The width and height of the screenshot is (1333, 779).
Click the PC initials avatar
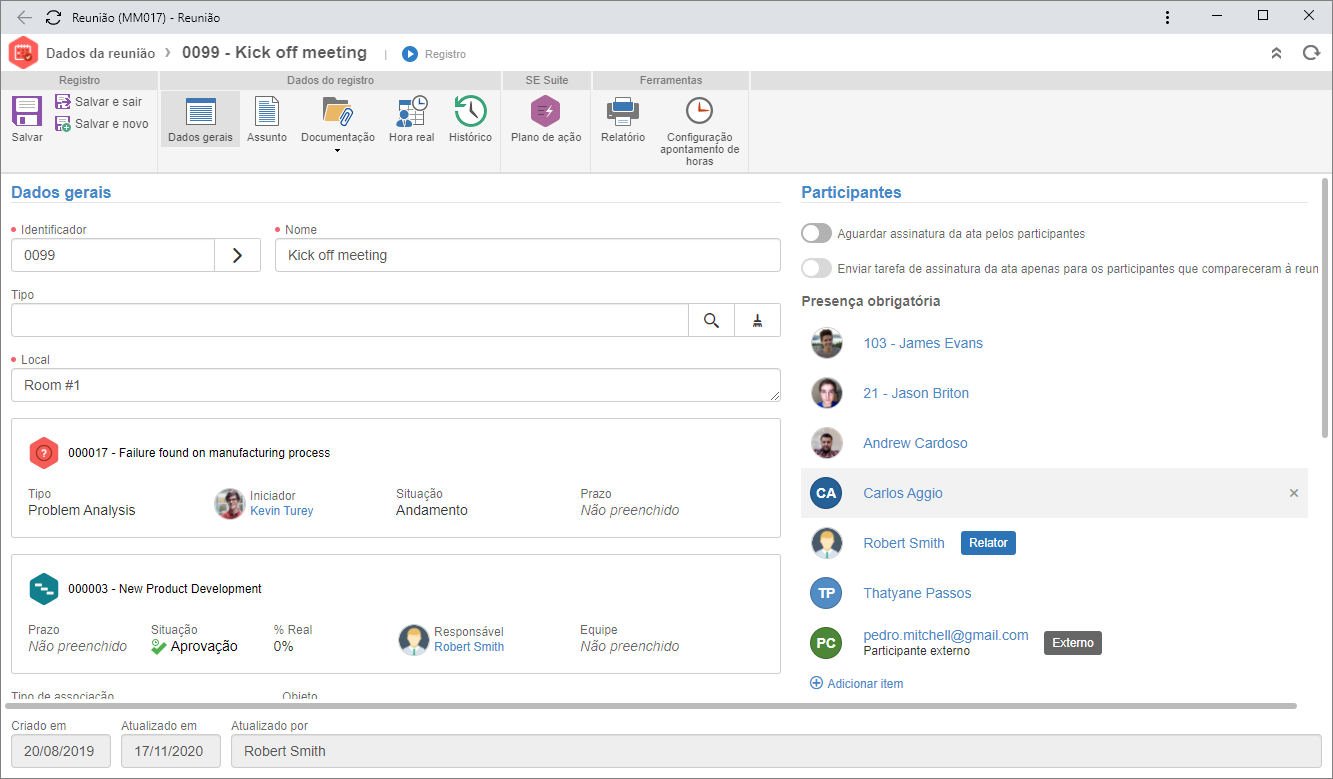pos(826,643)
